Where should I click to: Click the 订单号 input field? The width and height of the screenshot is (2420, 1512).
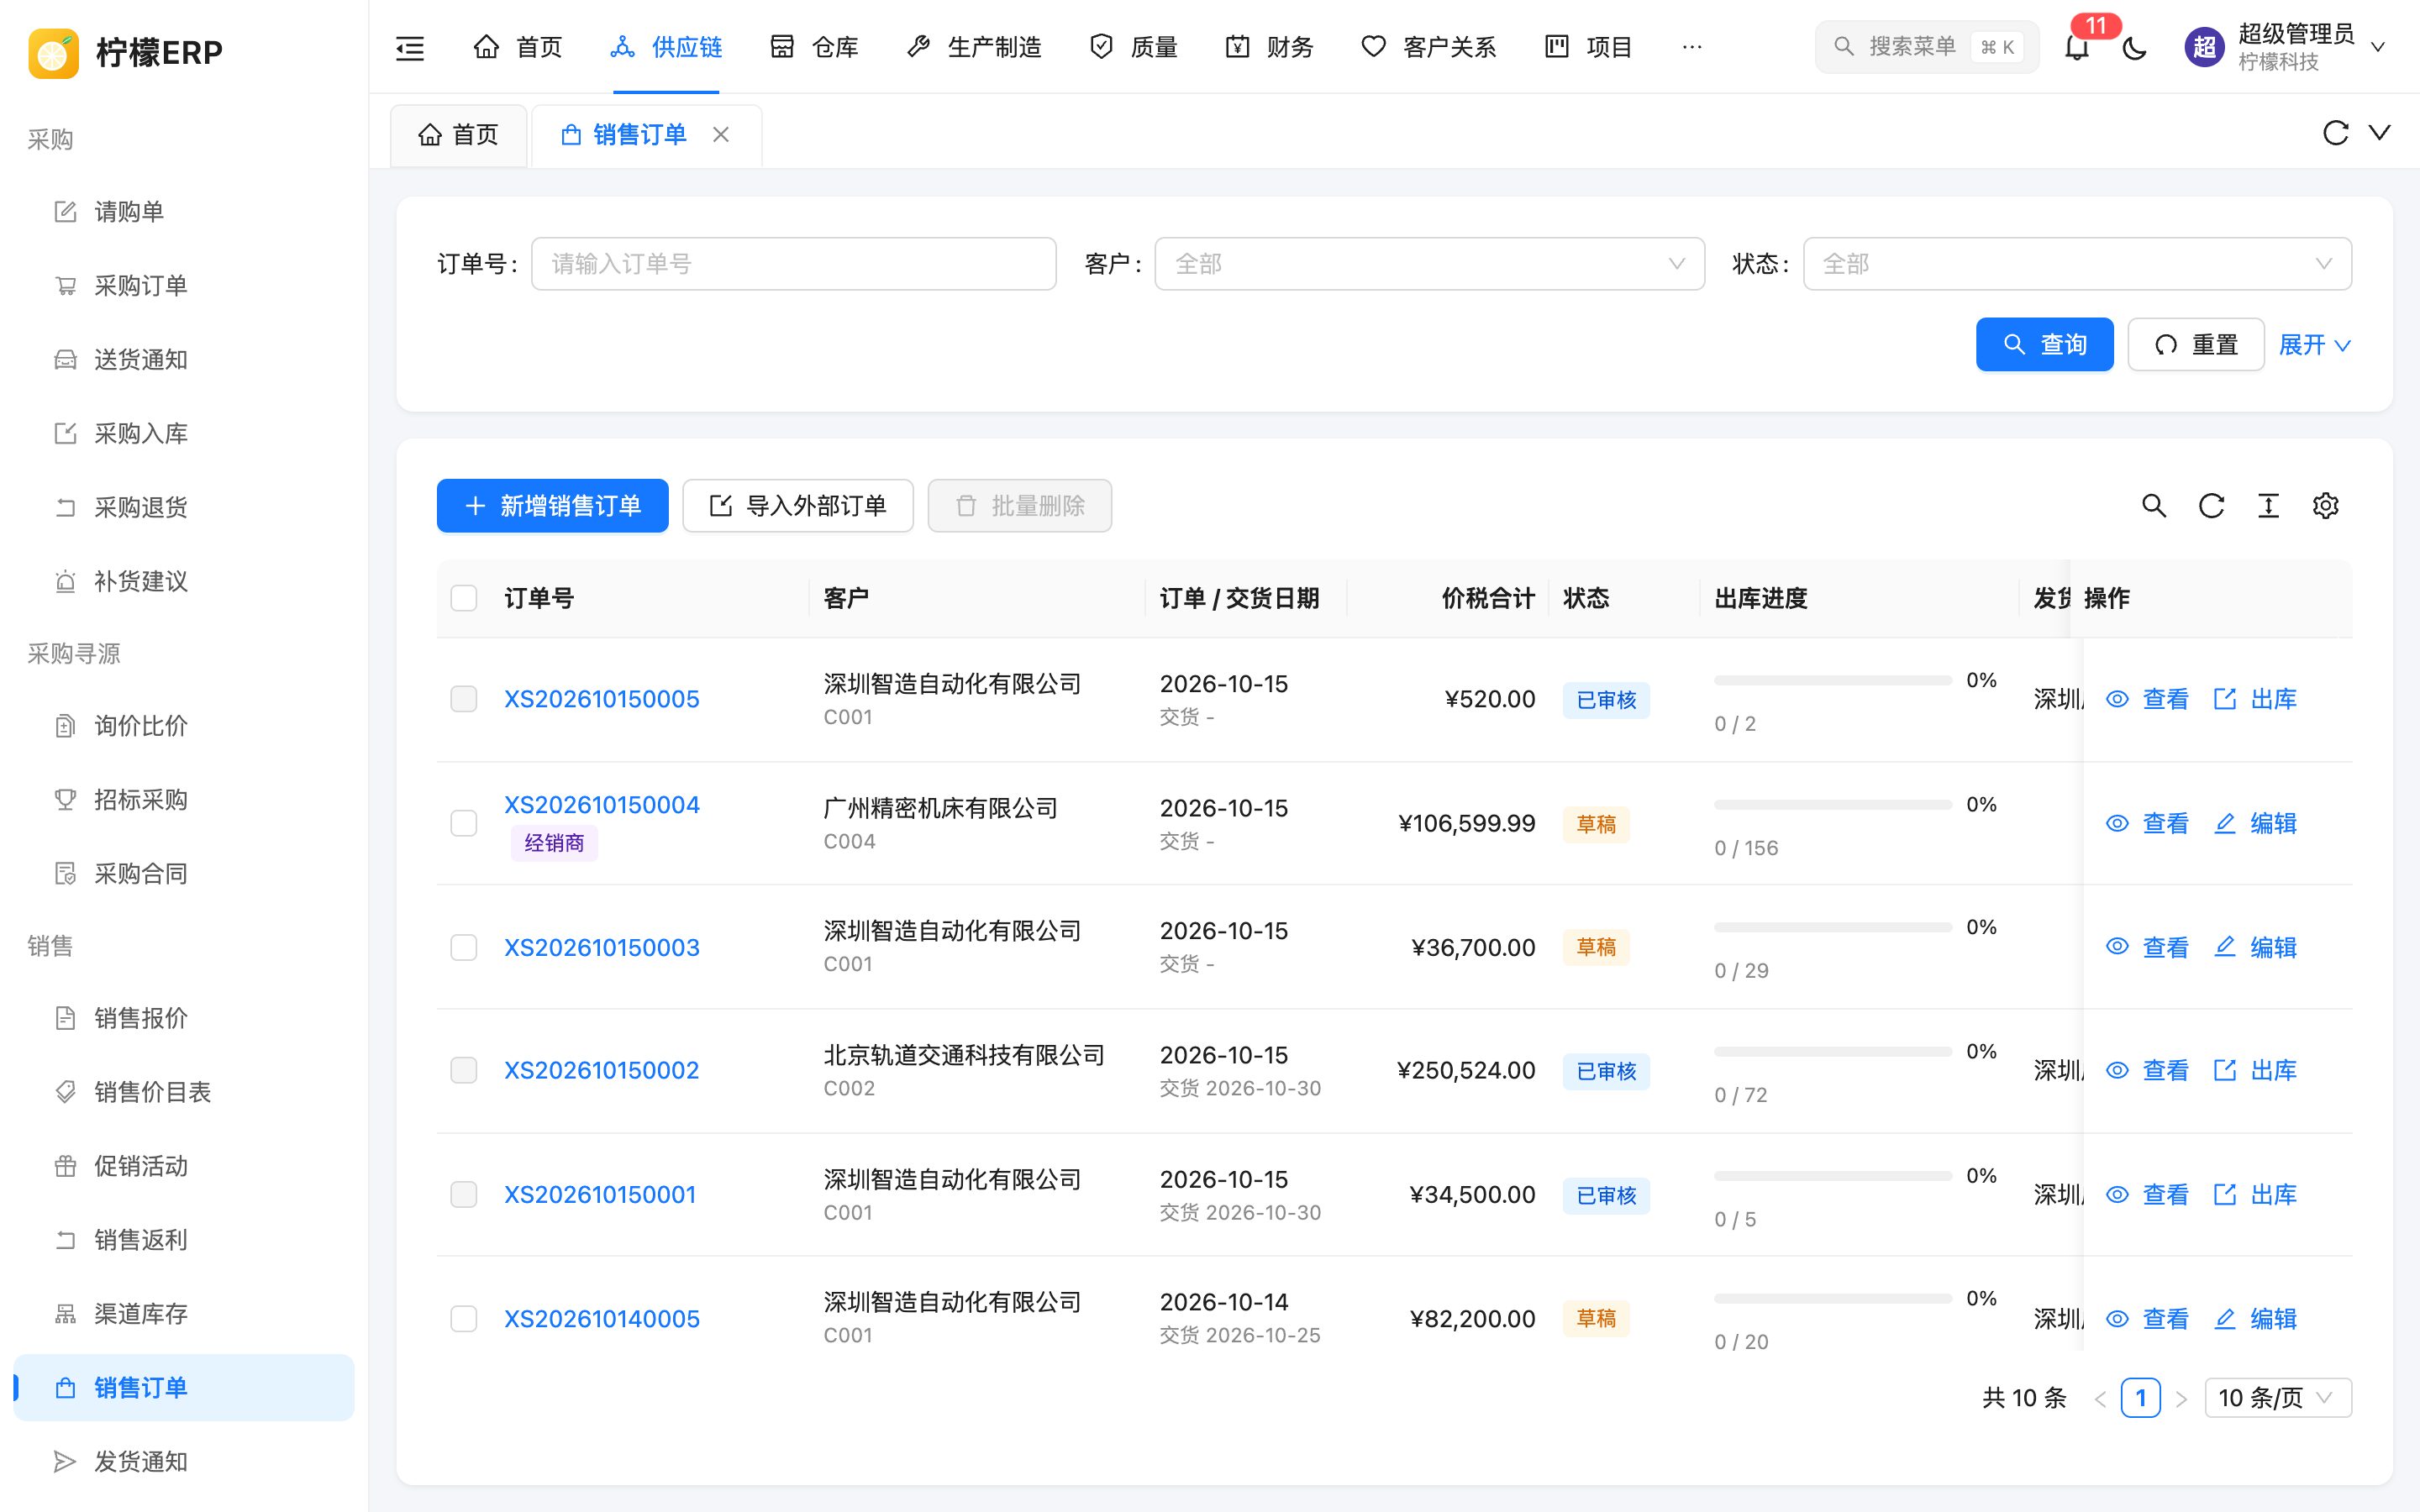coord(794,264)
